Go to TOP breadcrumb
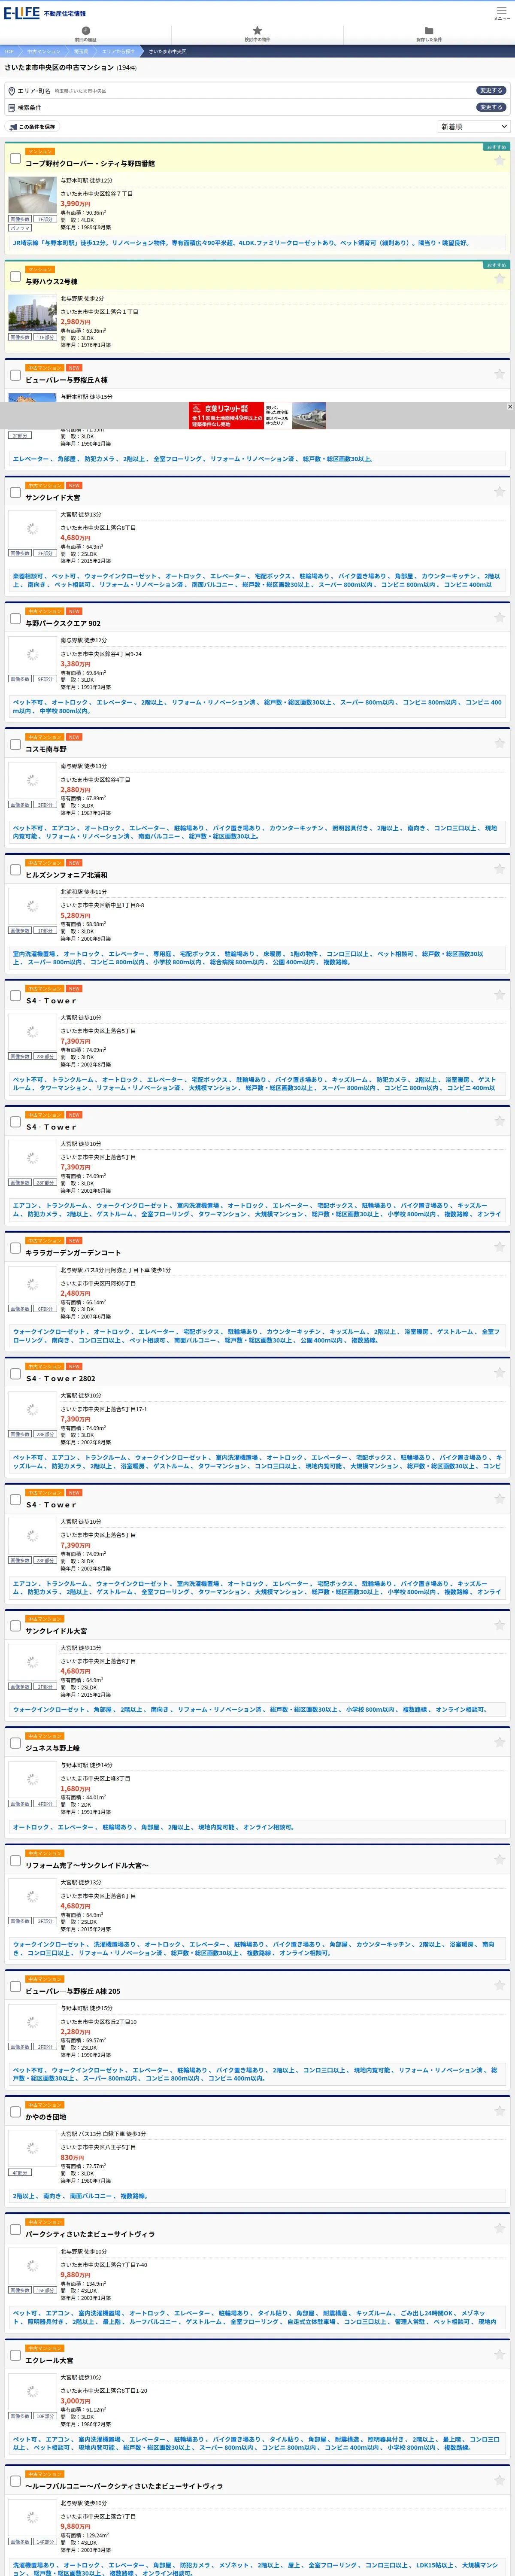This screenshot has width=515, height=2576. click(x=9, y=51)
